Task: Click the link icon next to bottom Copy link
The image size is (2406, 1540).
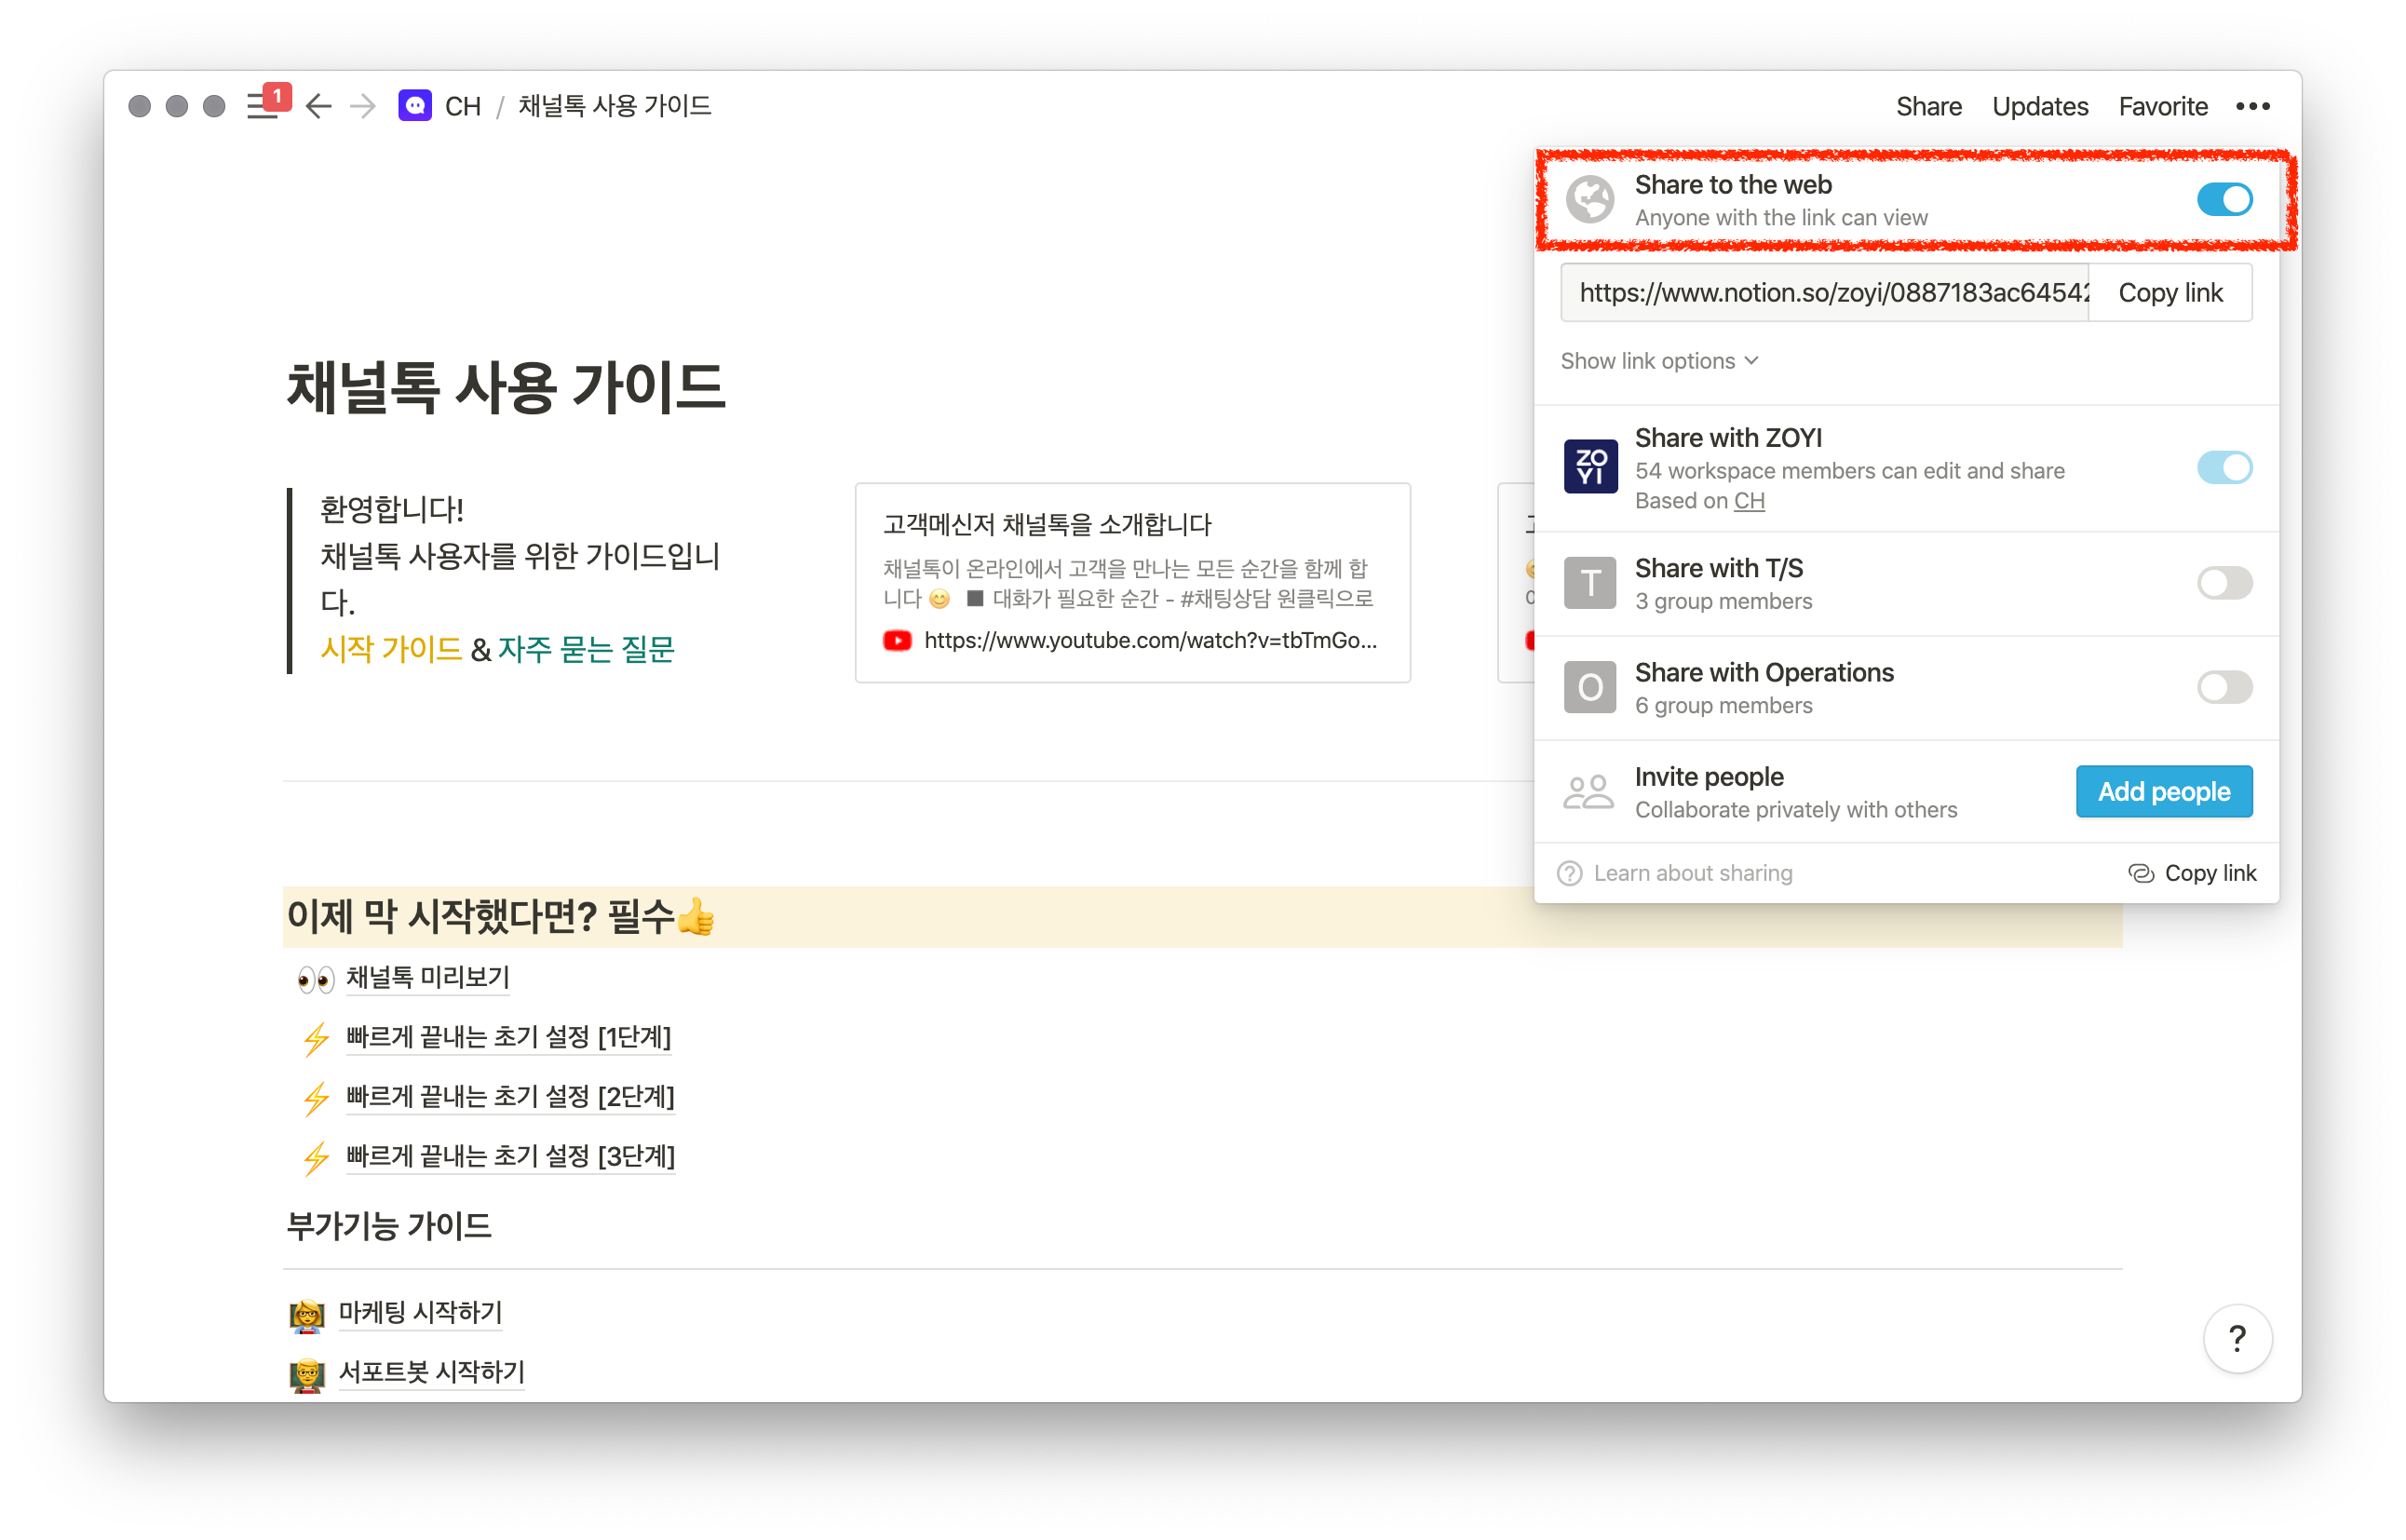Action: (2140, 873)
